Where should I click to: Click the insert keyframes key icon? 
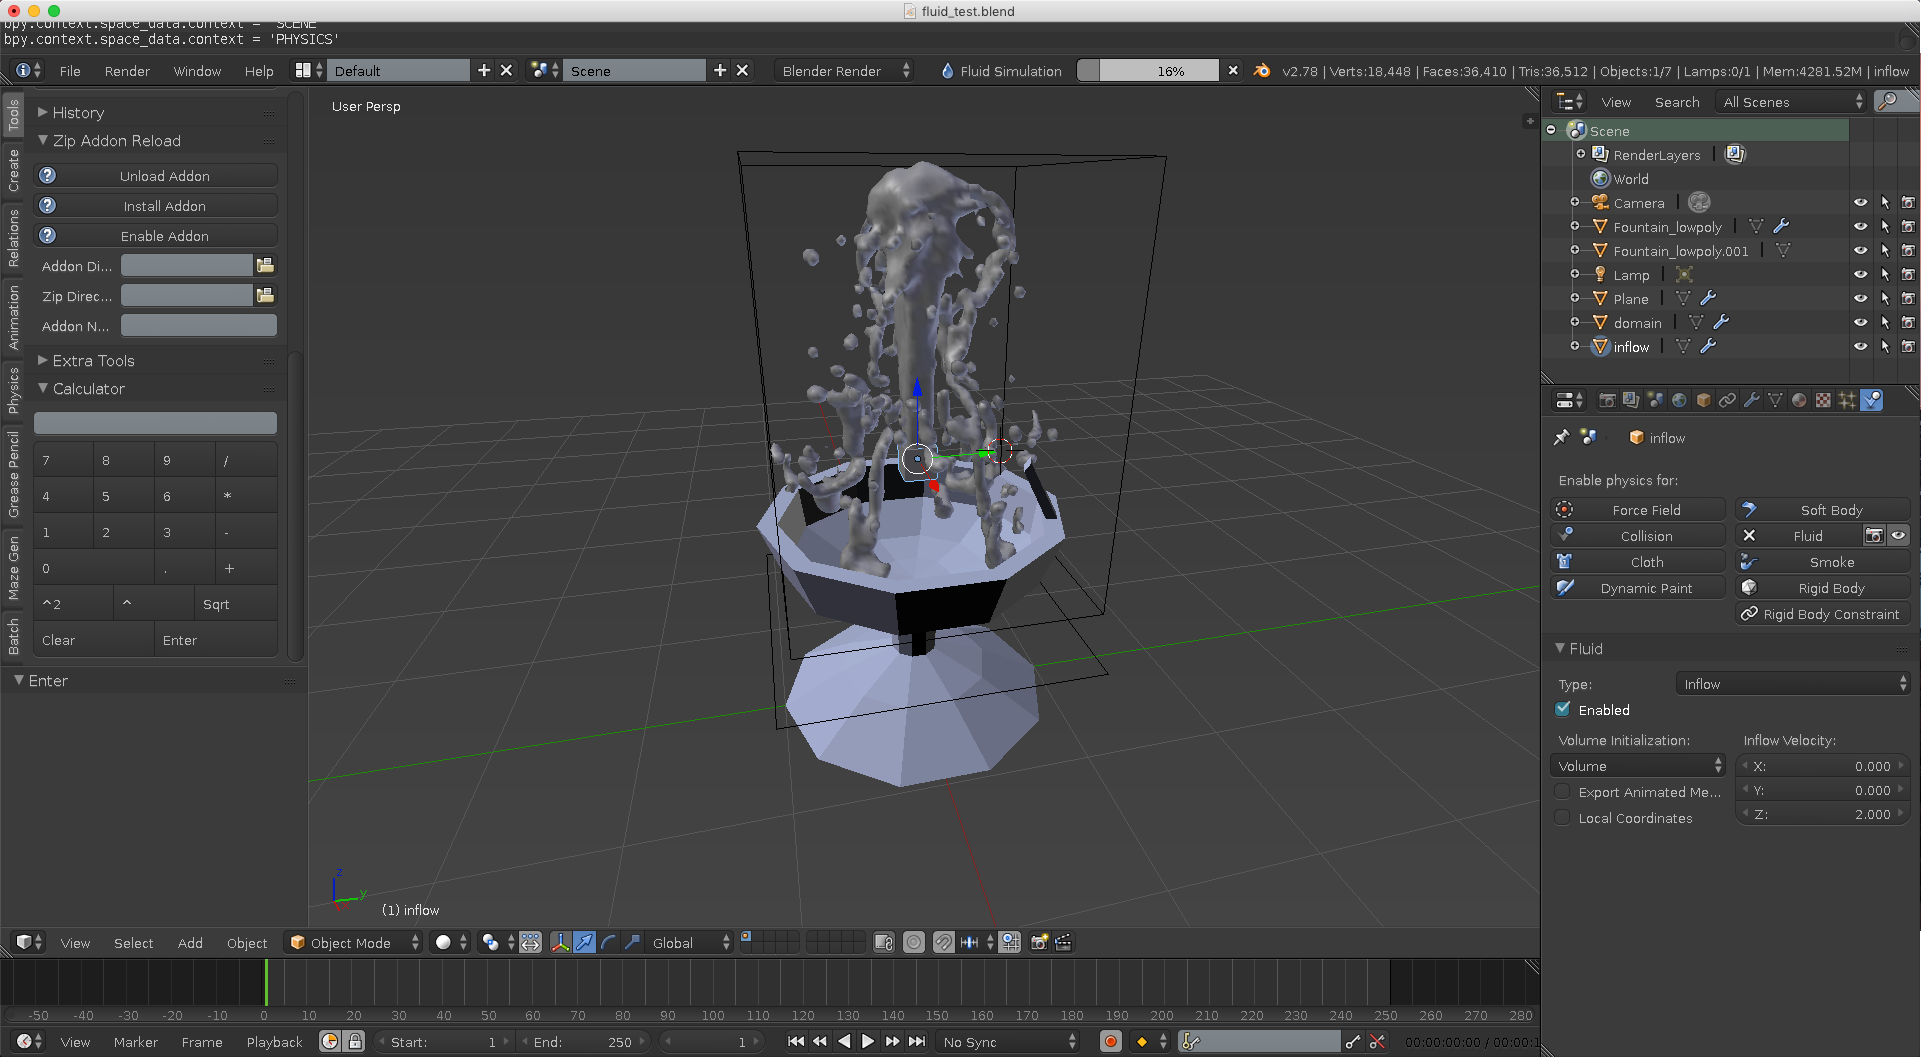1352,1041
